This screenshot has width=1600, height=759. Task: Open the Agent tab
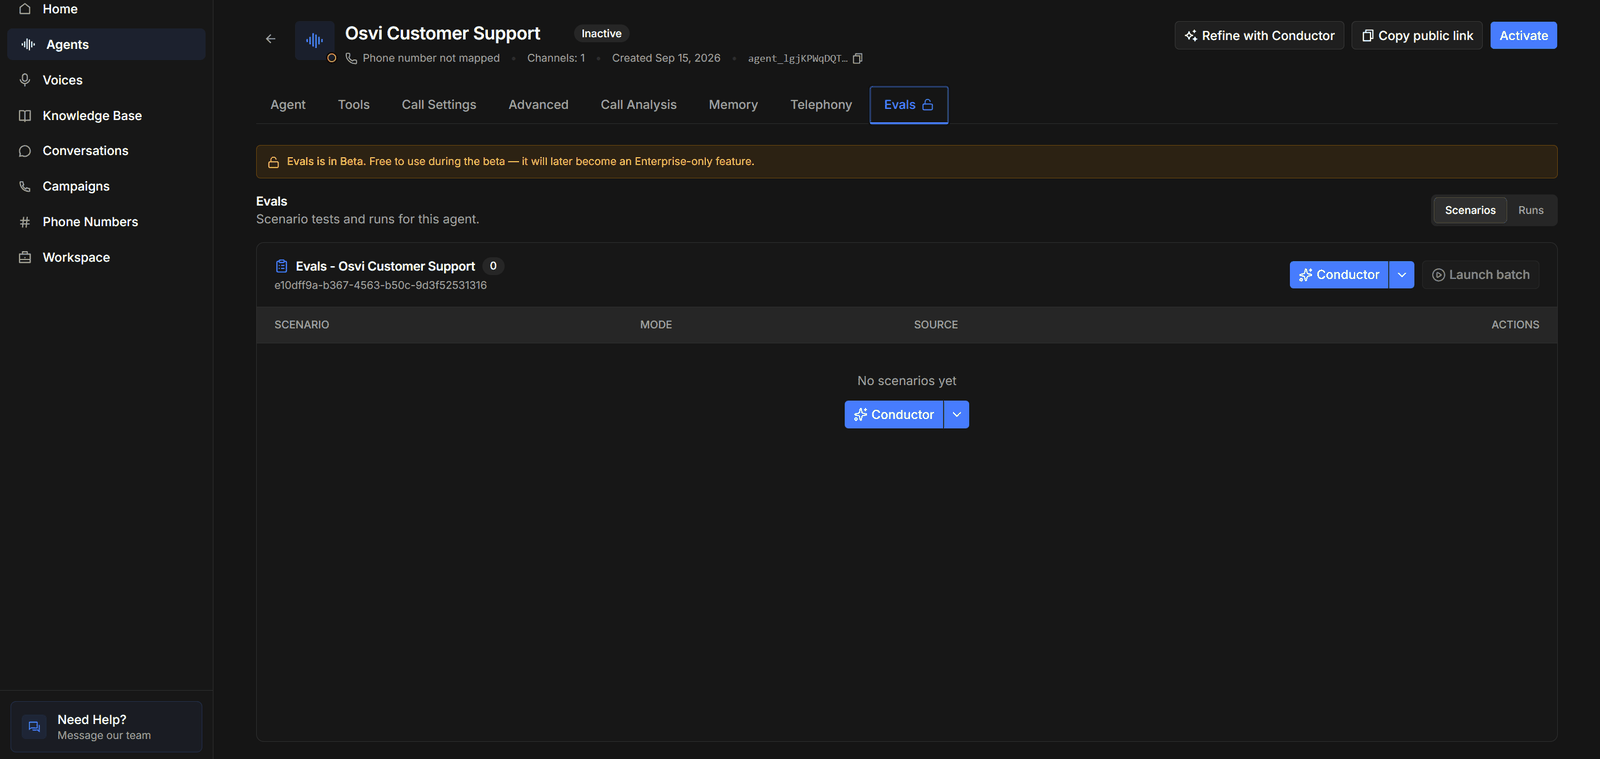[x=288, y=105]
